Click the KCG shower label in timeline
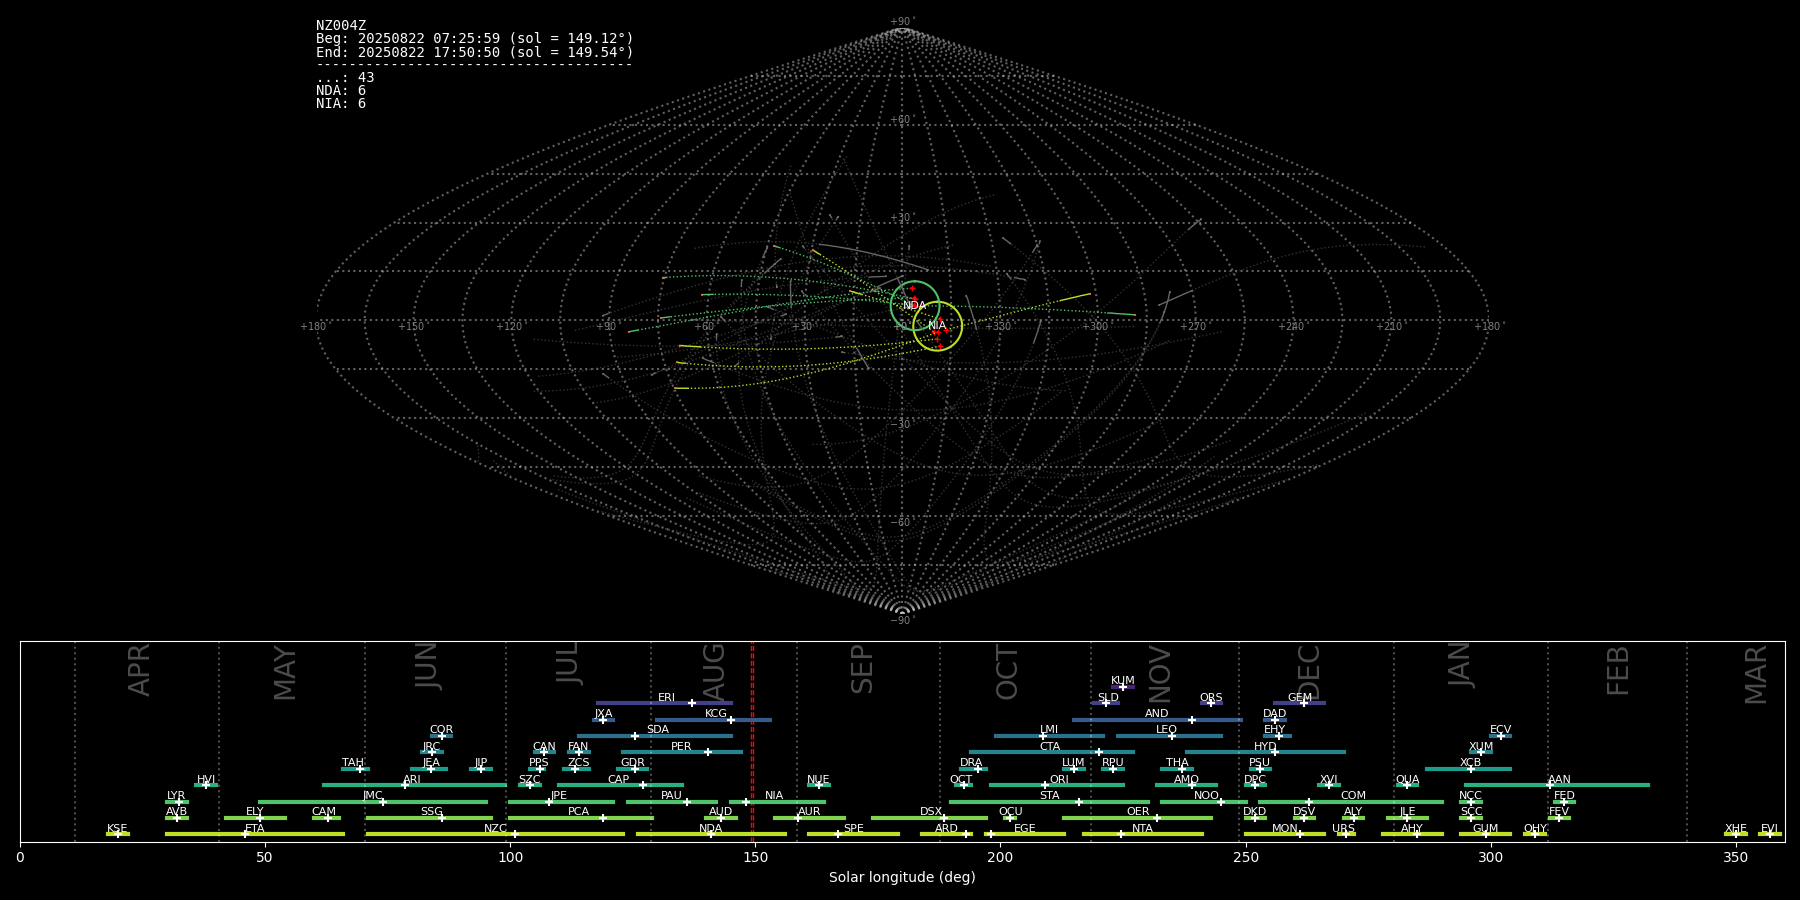 click(x=716, y=714)
